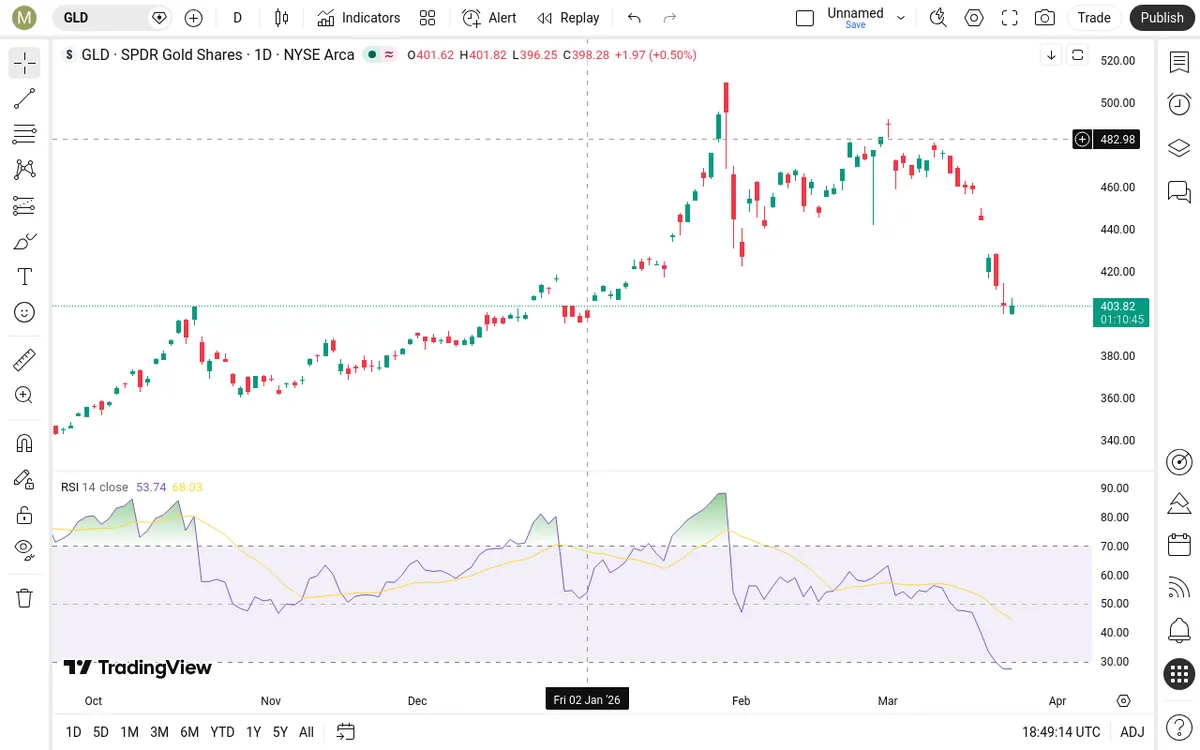Select the 1Y time range

253,732
